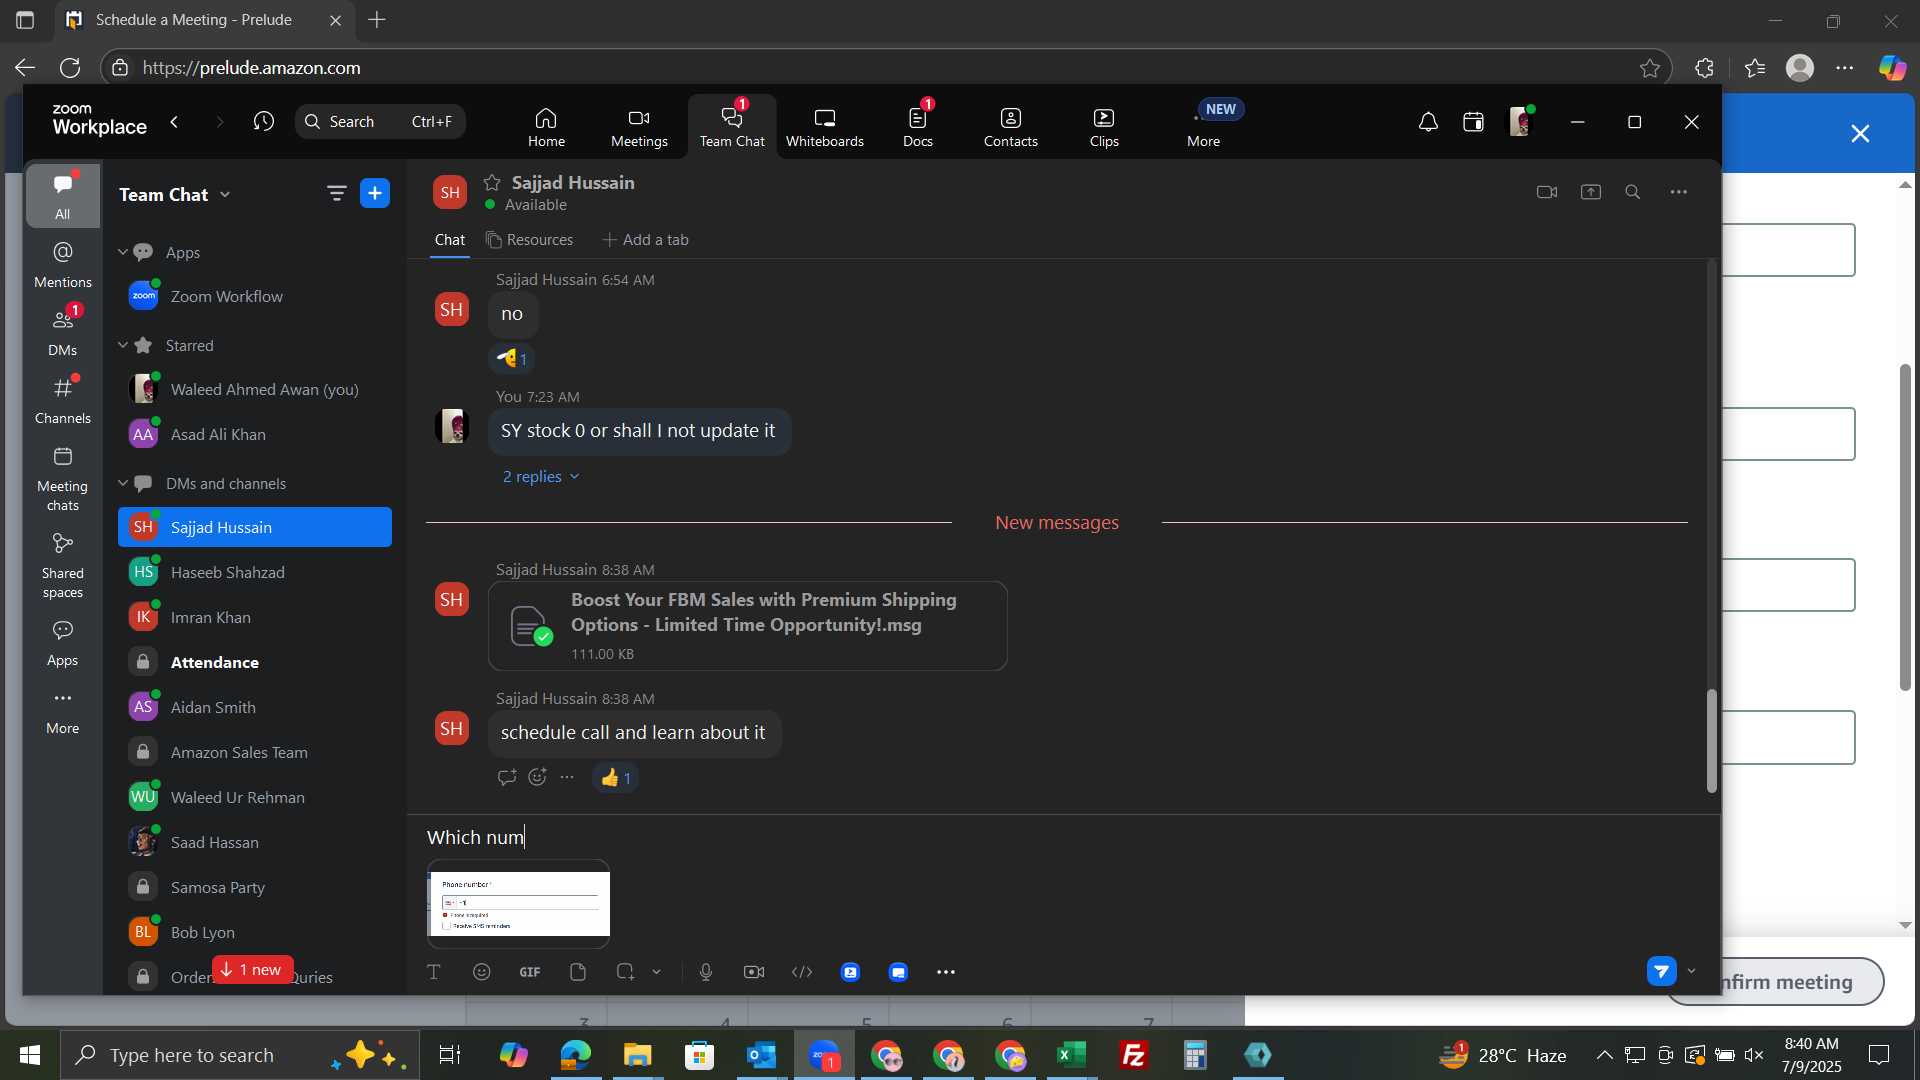Open Outlook from the Windows taskbar
This screenshot has width=1920, height=1080.
click(x=761, y=1055)
